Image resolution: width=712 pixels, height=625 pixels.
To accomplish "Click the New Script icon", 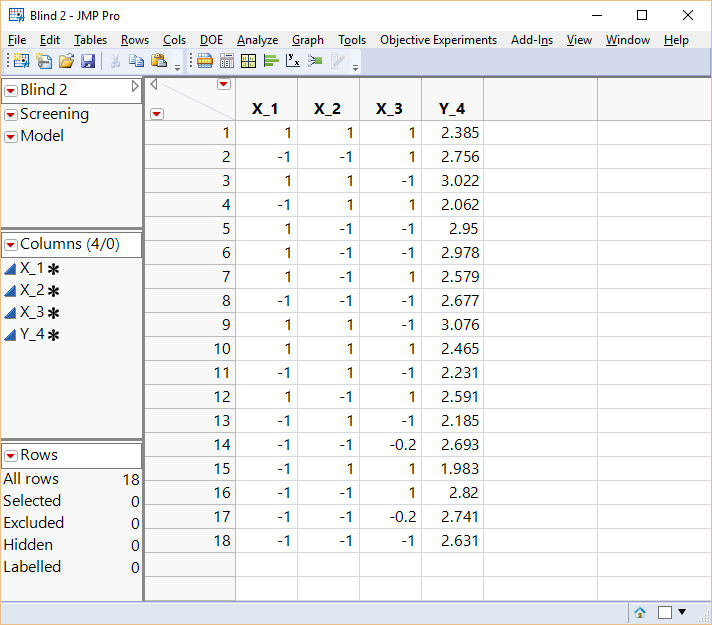I will point(44,61).
